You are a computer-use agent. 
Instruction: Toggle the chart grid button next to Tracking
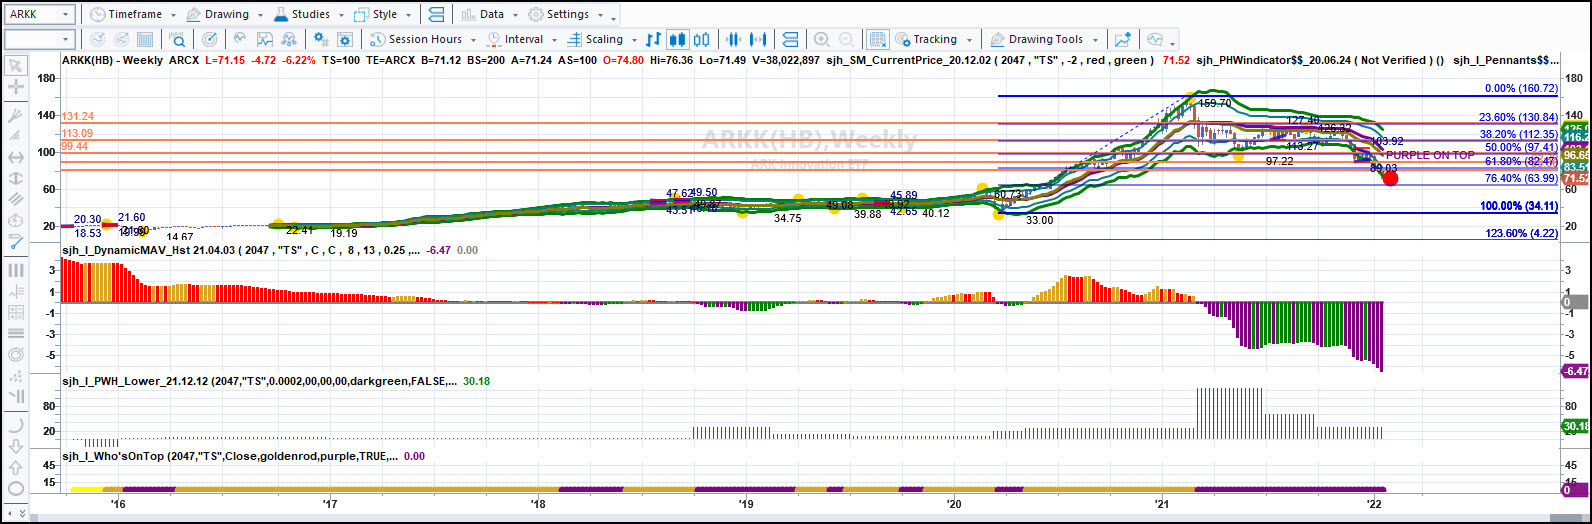(x=878, y=39)
